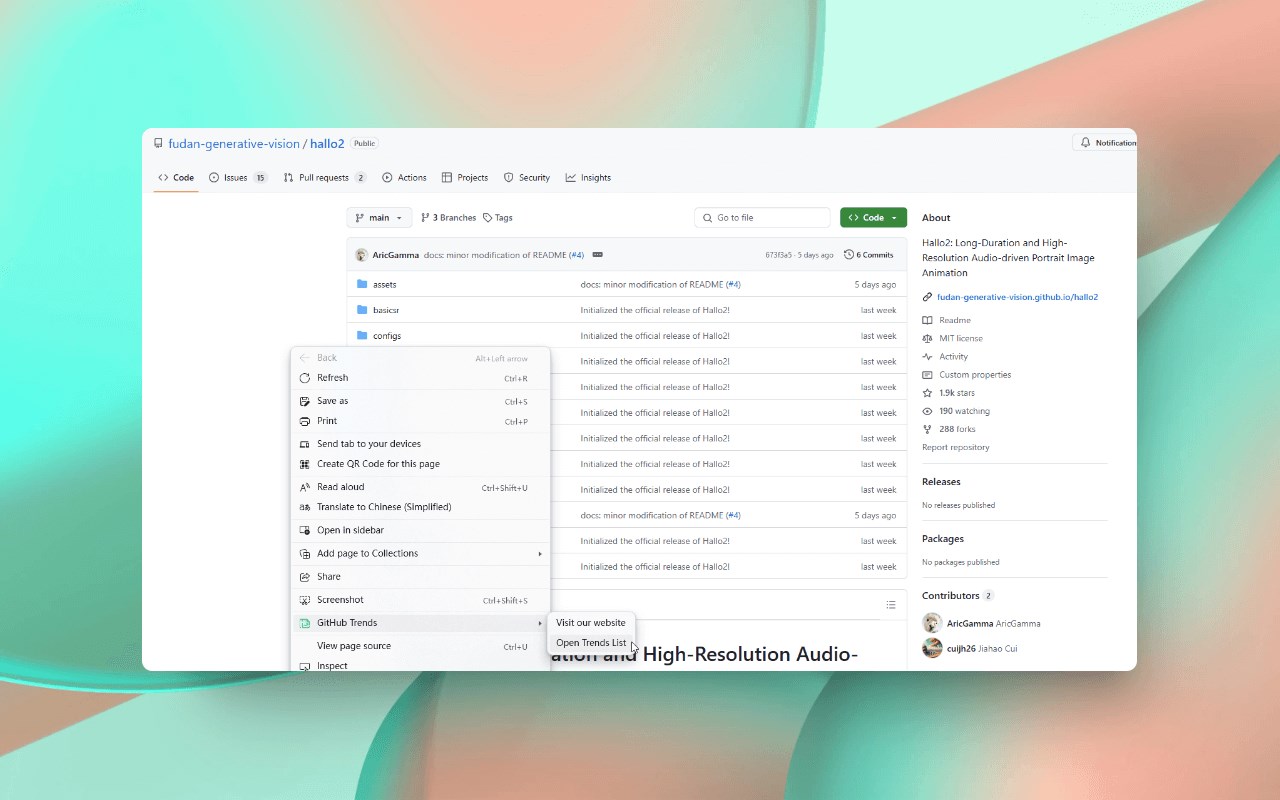Open the green Code dropdown button

873,218
